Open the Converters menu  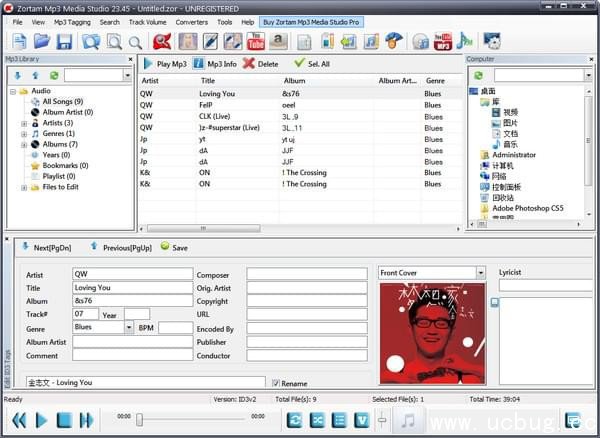click(192, 21)
